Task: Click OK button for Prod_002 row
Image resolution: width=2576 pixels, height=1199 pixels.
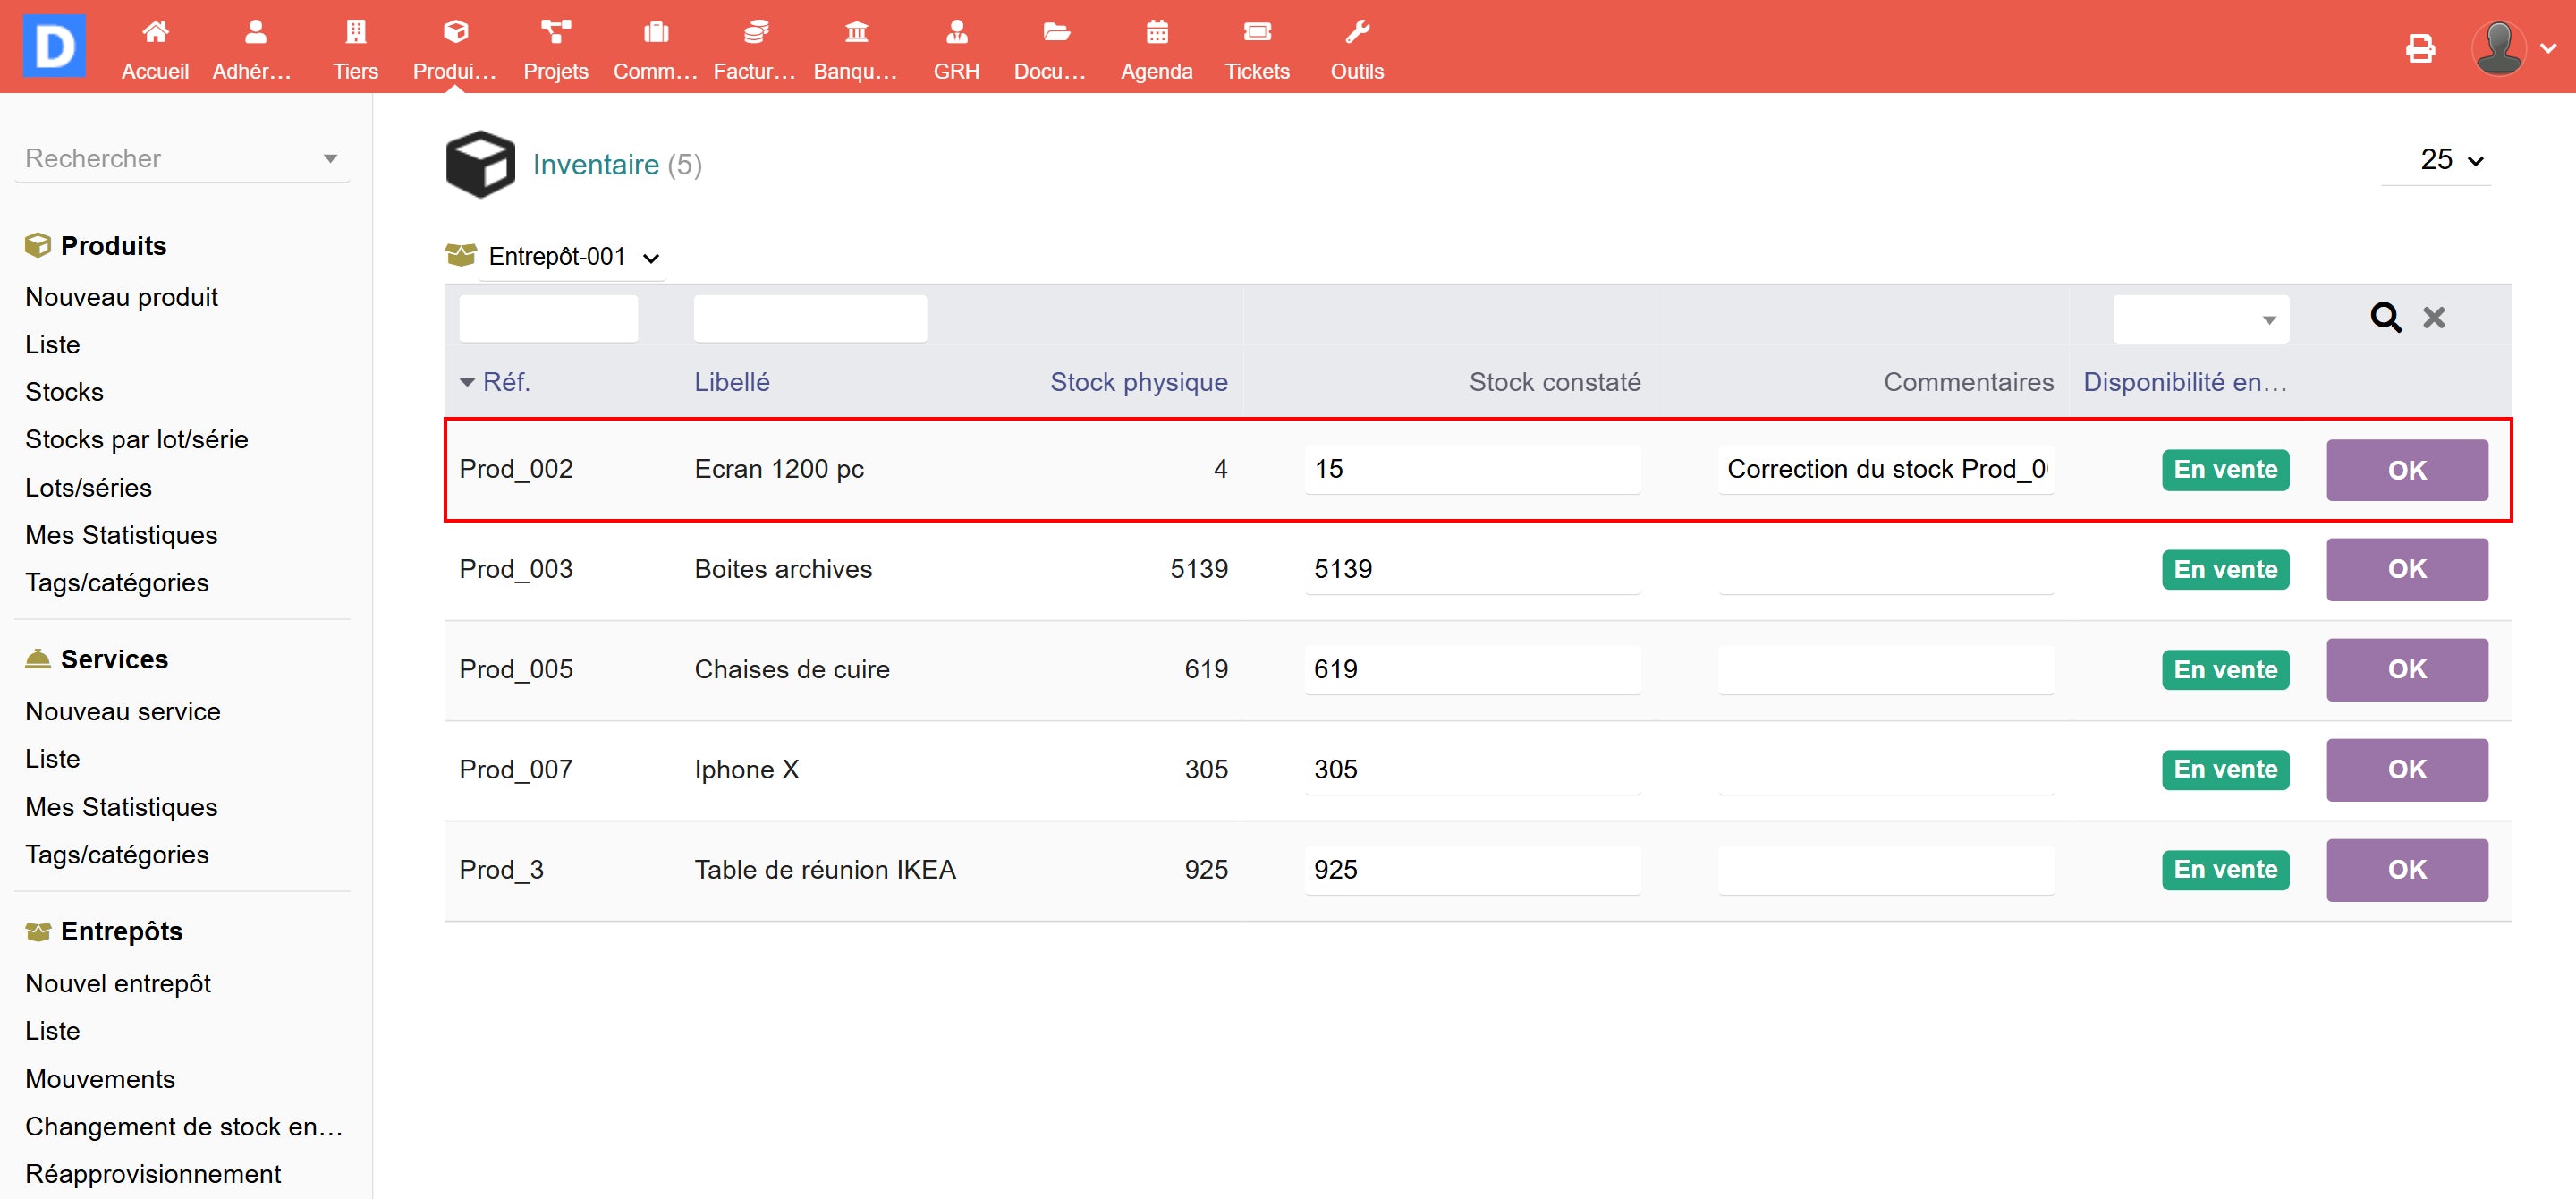Action: [x=2405, y=470]
